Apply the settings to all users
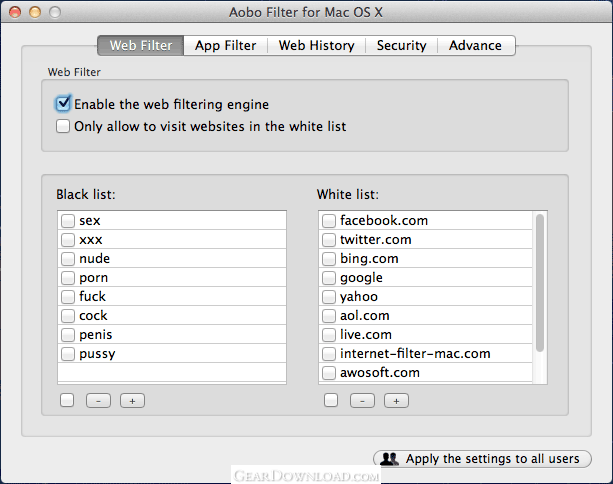 pyautogui.click(x=482, y=459)
